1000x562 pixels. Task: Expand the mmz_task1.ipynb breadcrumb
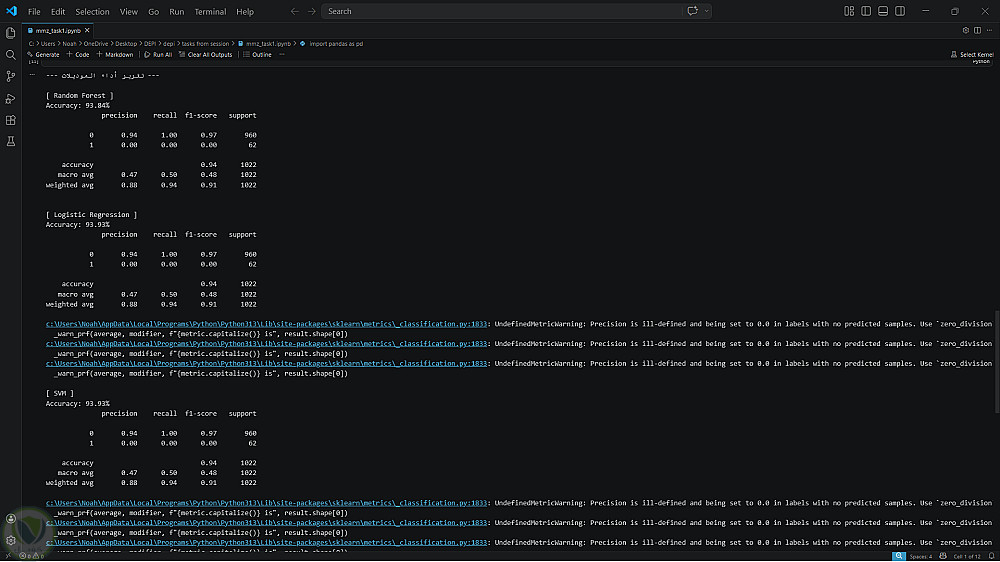pos(264,44)
